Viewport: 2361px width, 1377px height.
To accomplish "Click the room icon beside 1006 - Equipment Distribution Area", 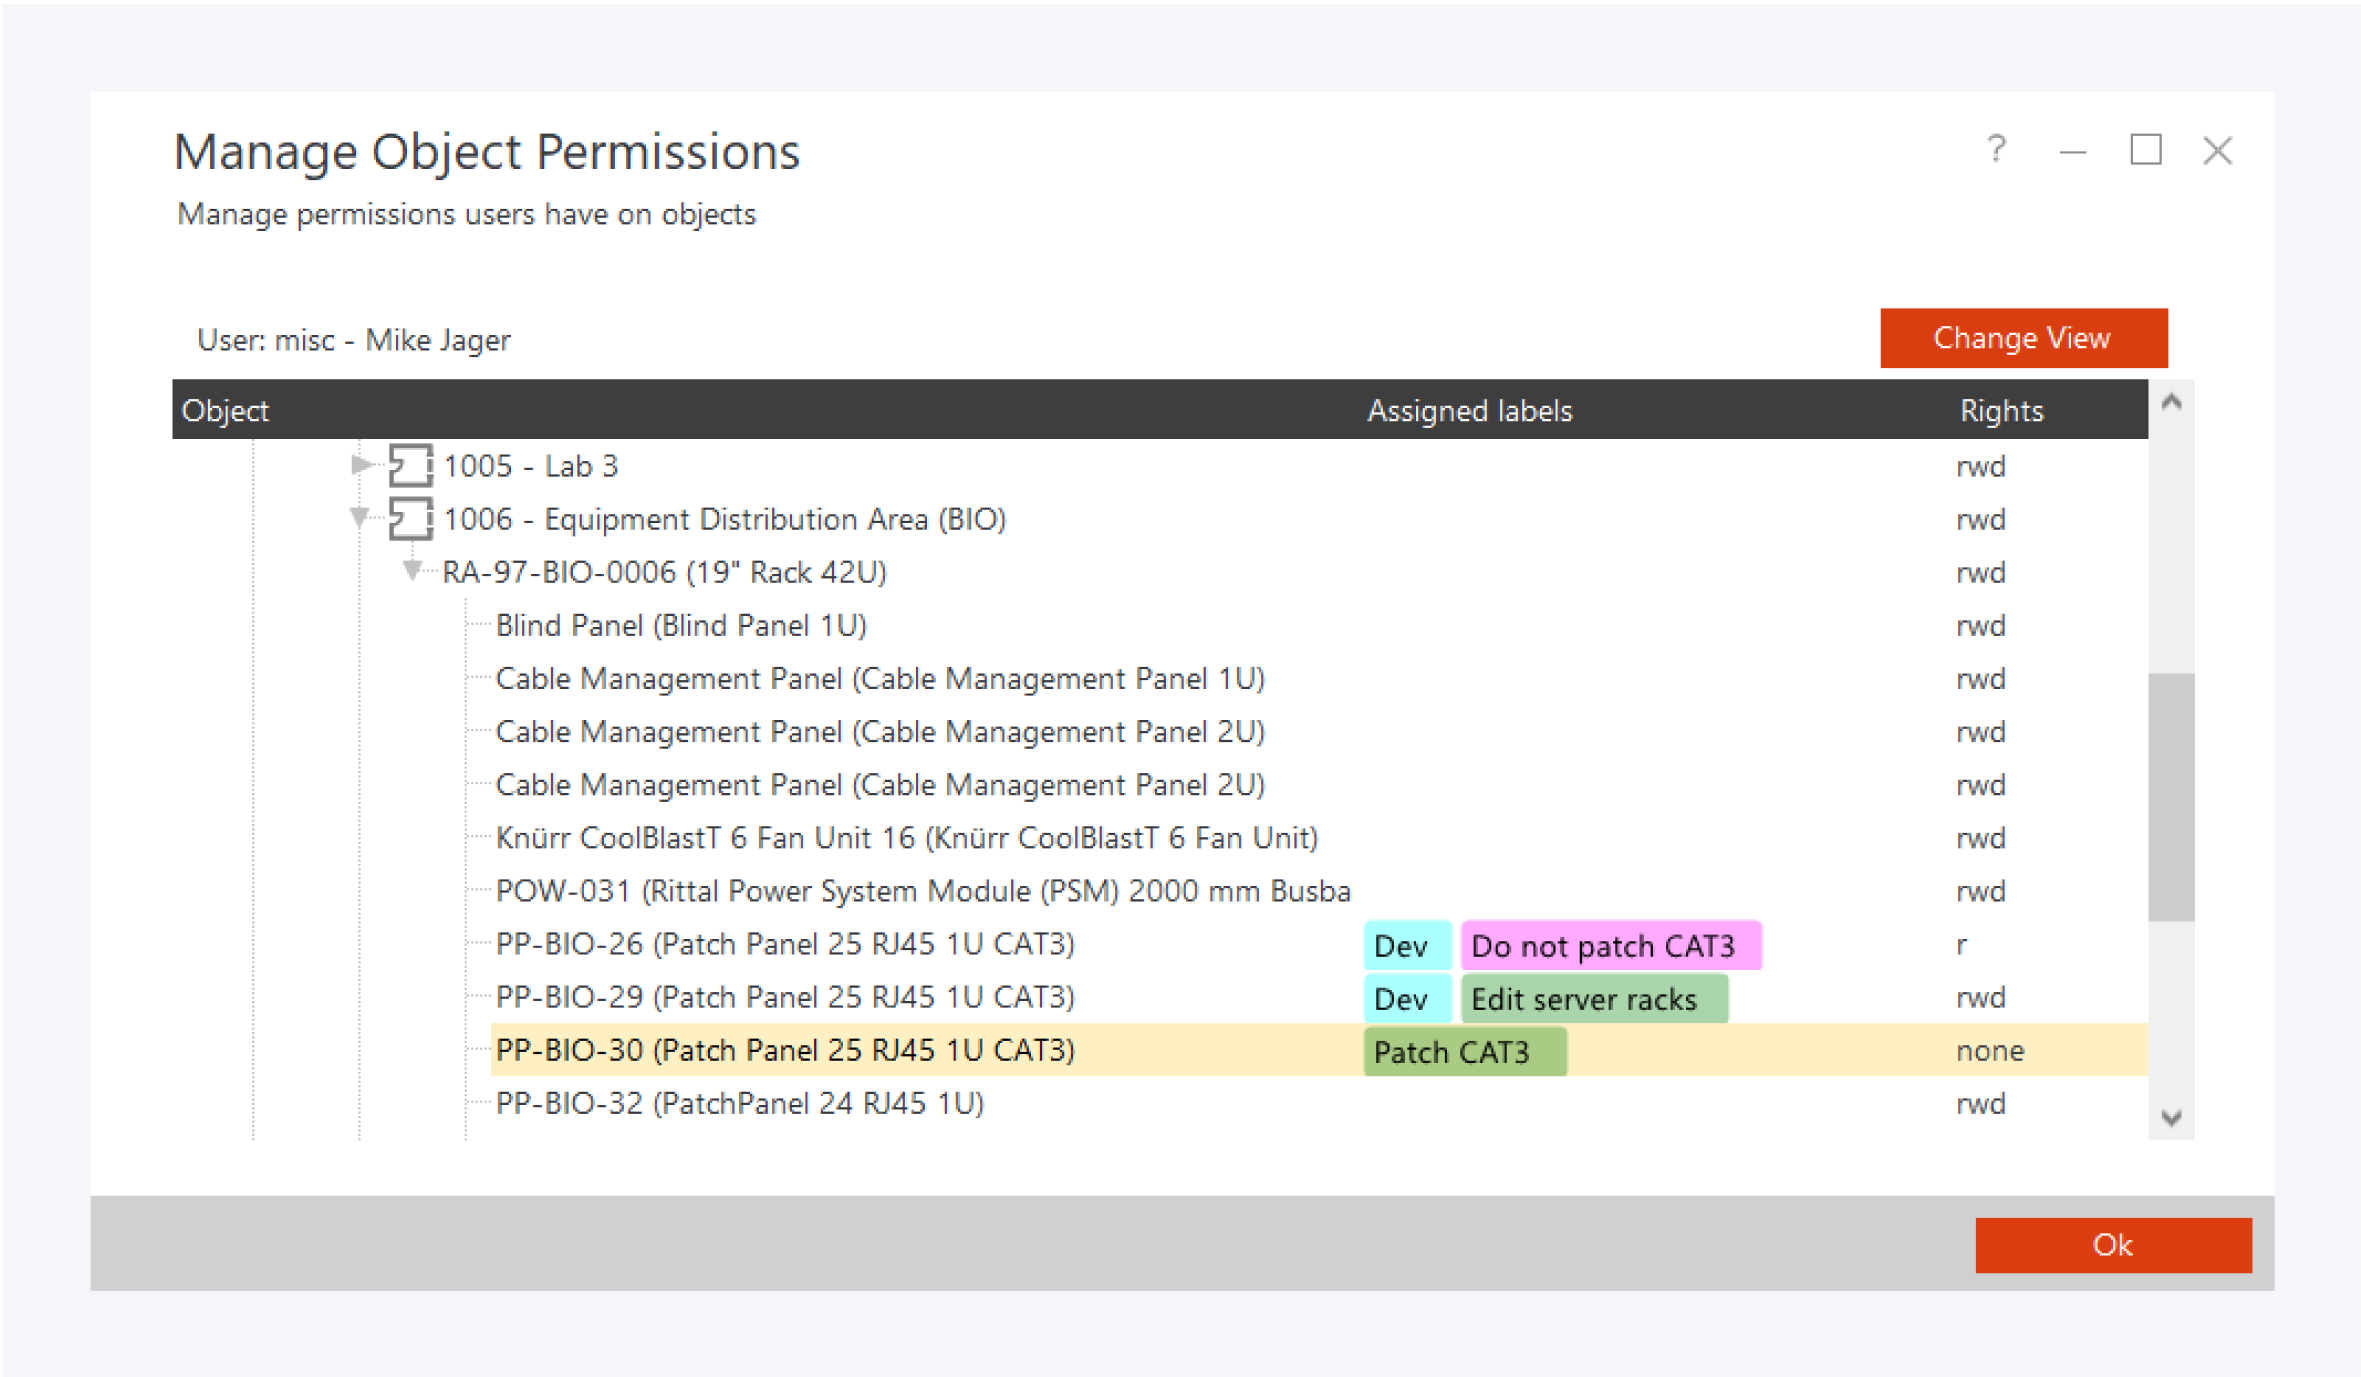I will click(410, 519).
